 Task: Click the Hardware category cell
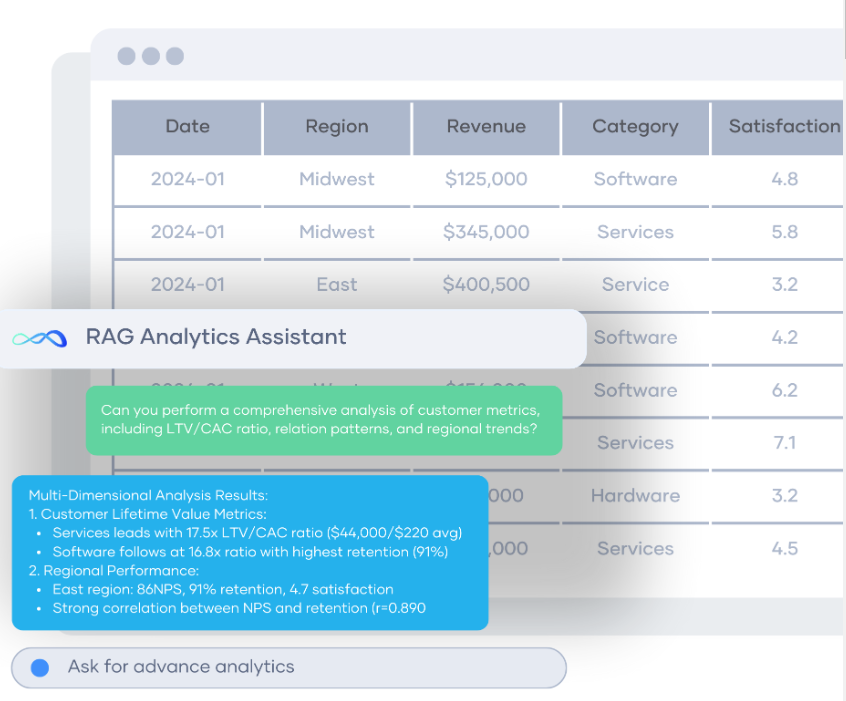point(635,496)
